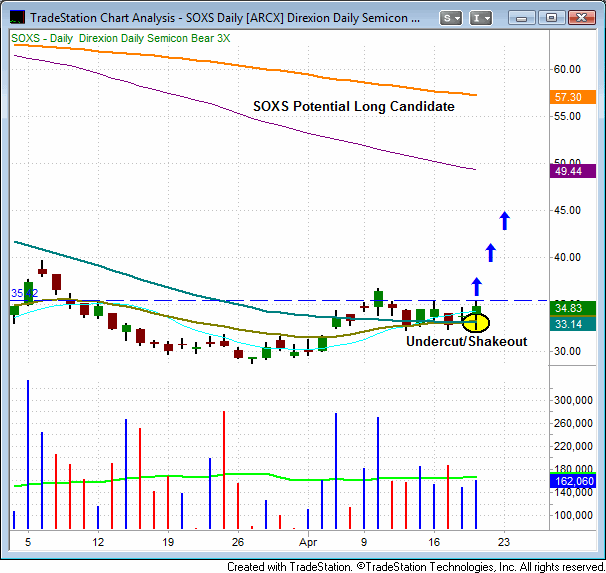
Task: Minimize the Chart Analysis window
Action: (x=521, y=18)
